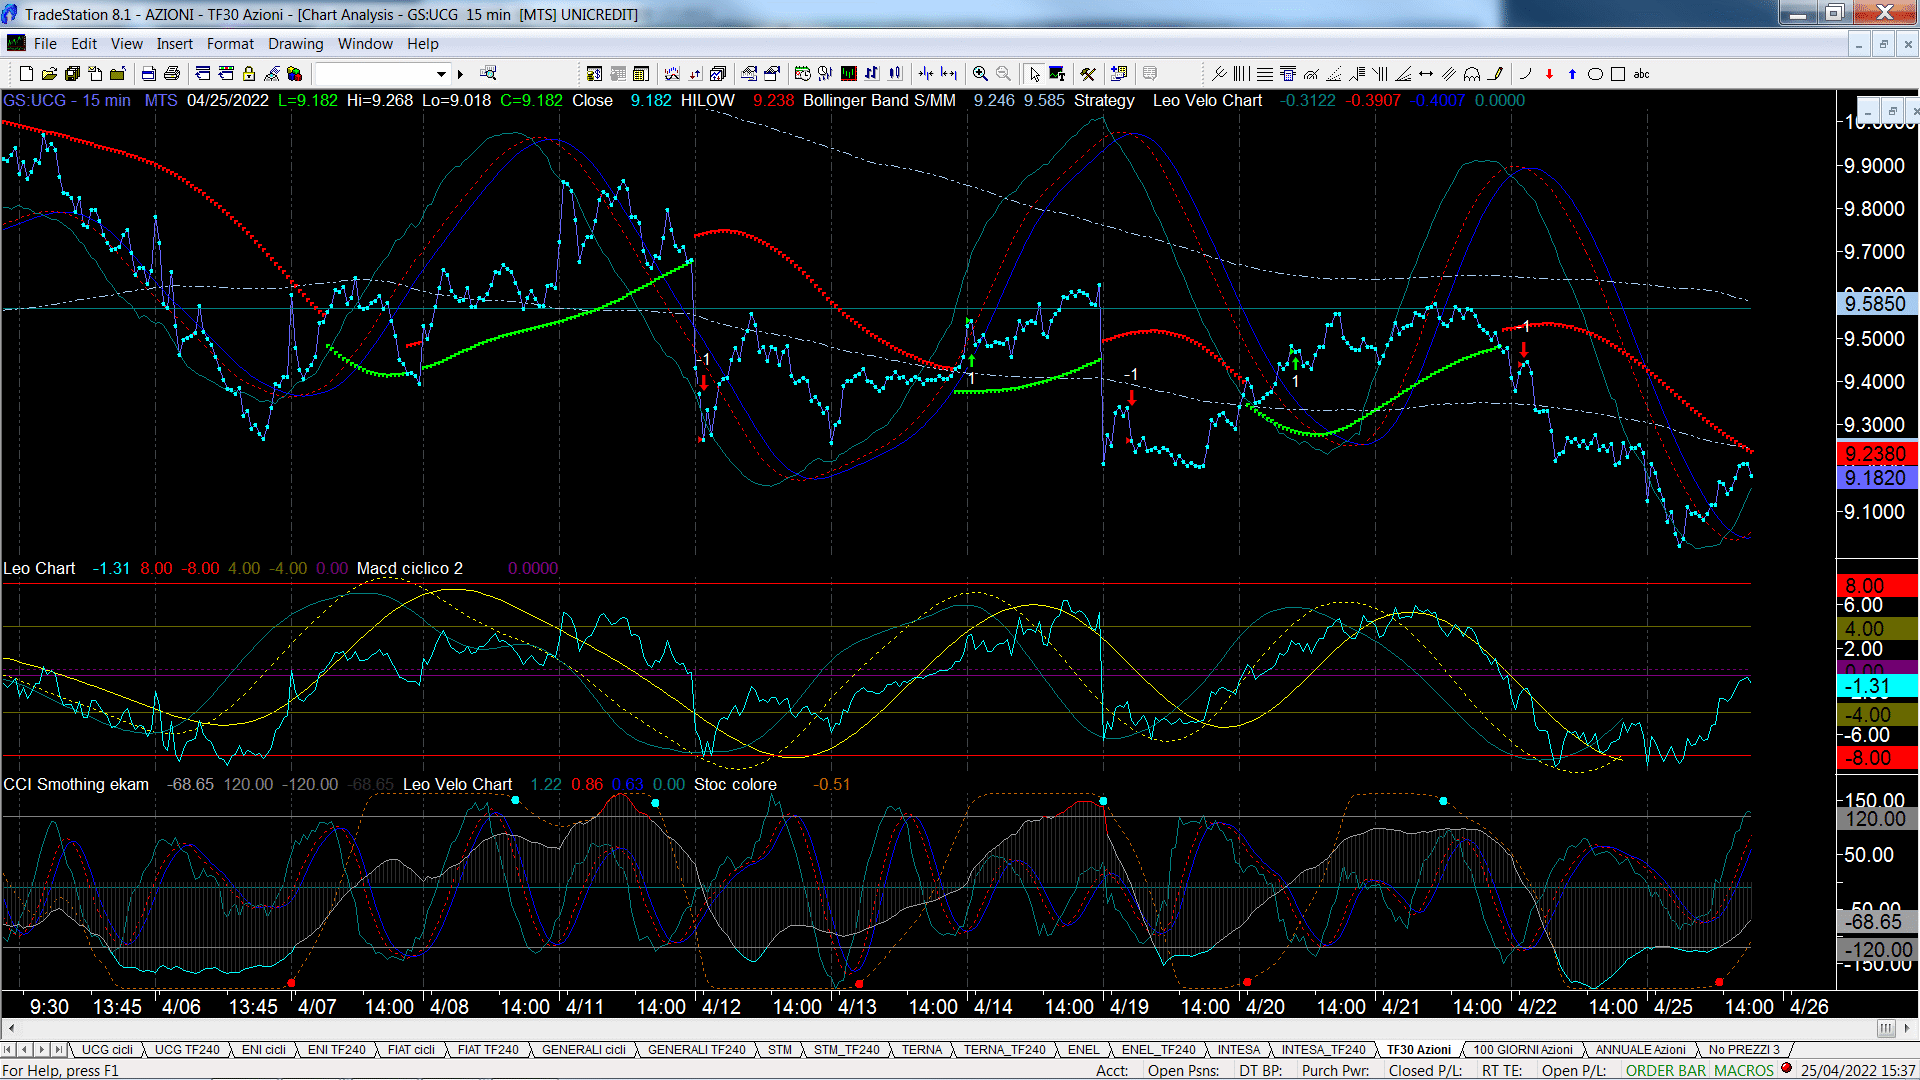Click the Open folder toolbar icon
This screenshot has height=1080, width=1920.
click(x=49, y=74)
